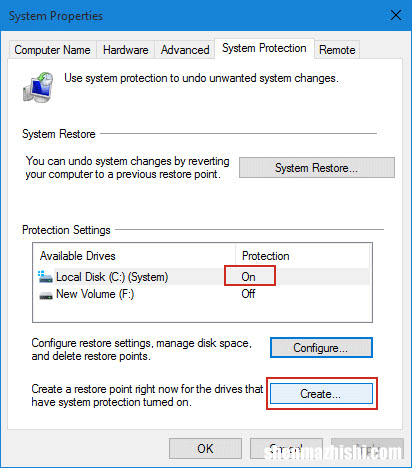Viewport: 412px width, 468px height.
Task: Click the New Volume (F:) drive icon
Action: 46,295
